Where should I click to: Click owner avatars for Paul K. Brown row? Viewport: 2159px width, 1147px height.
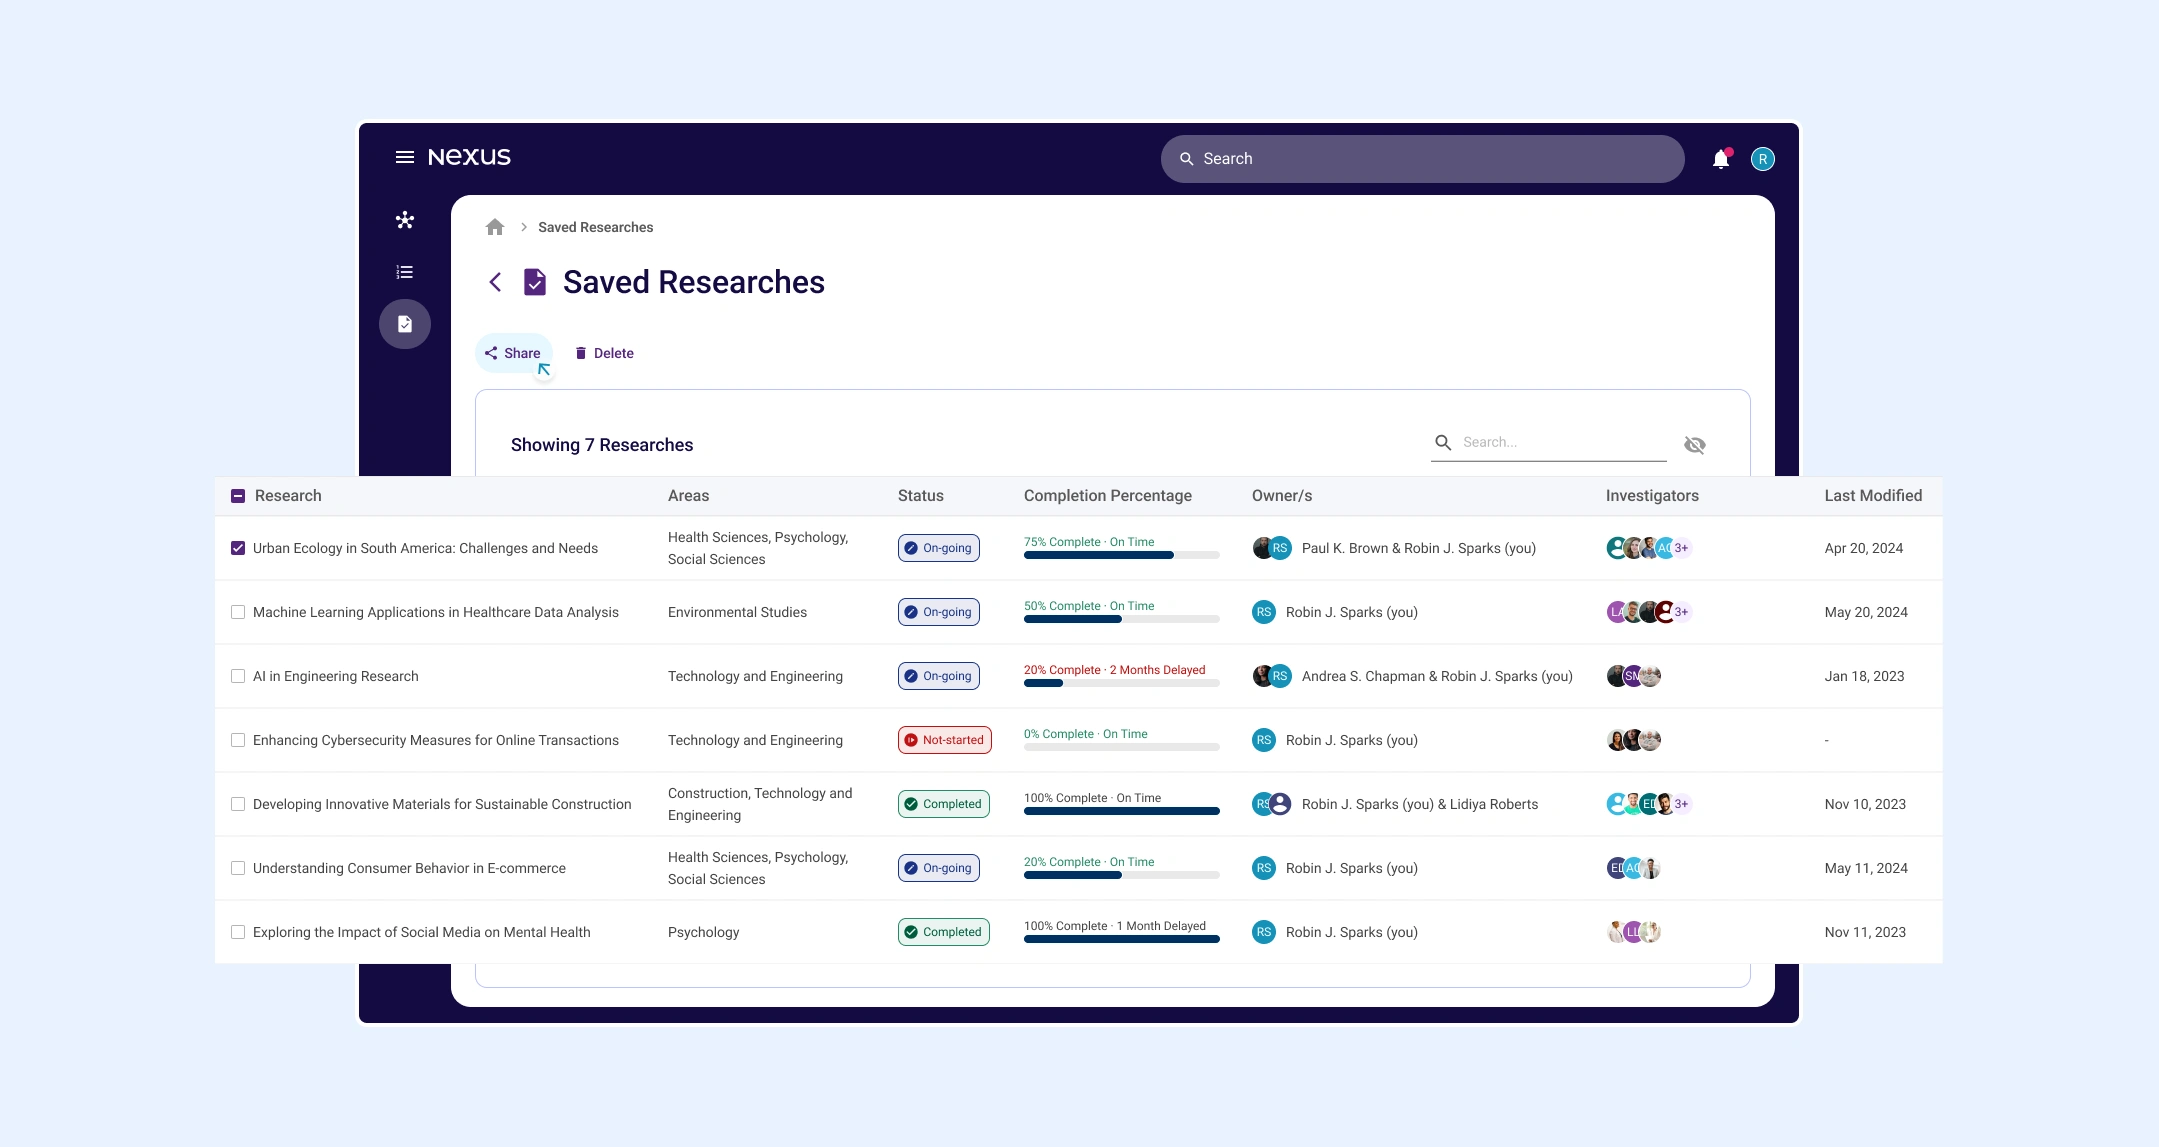click(x=1272, y=548)
